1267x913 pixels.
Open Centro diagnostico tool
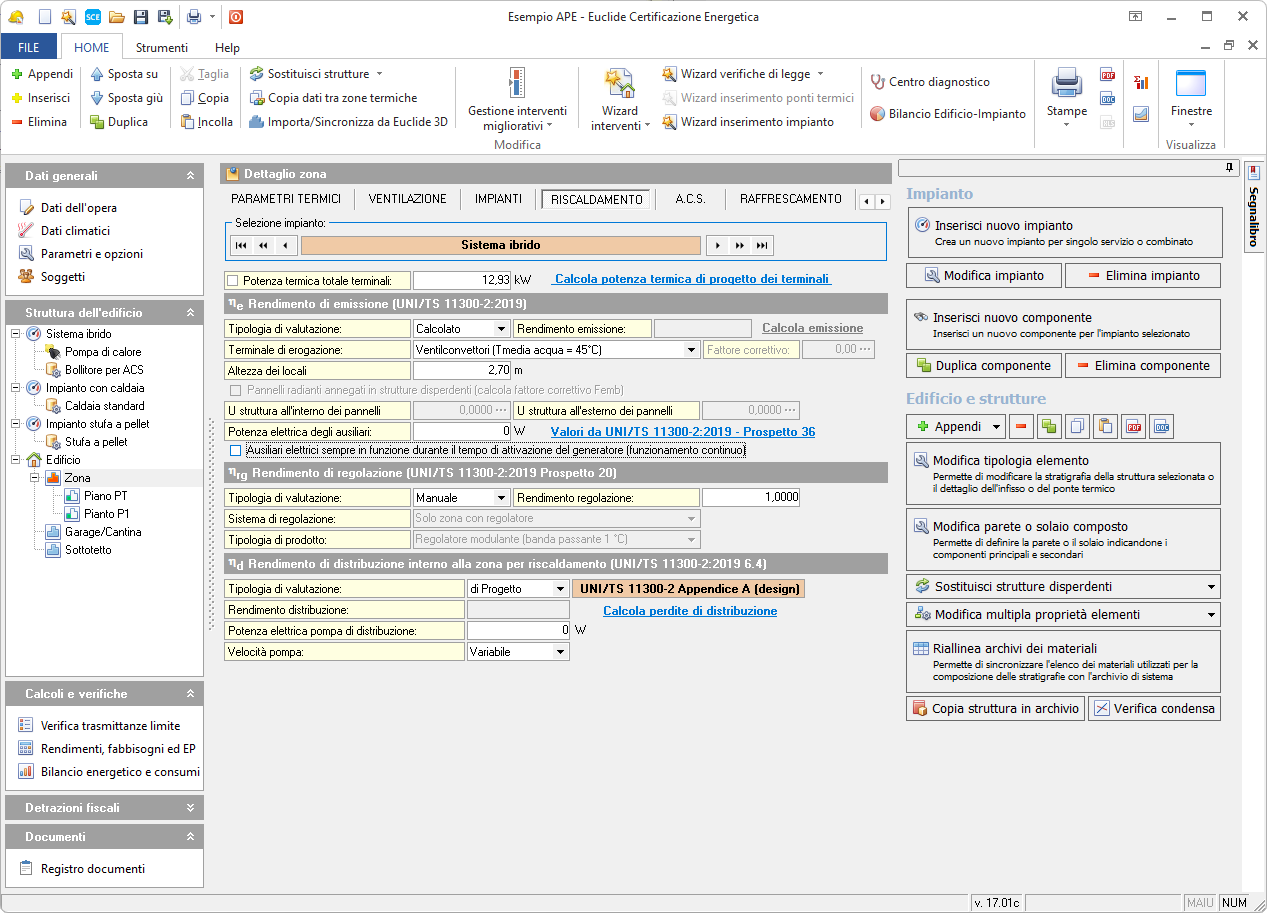929,82
